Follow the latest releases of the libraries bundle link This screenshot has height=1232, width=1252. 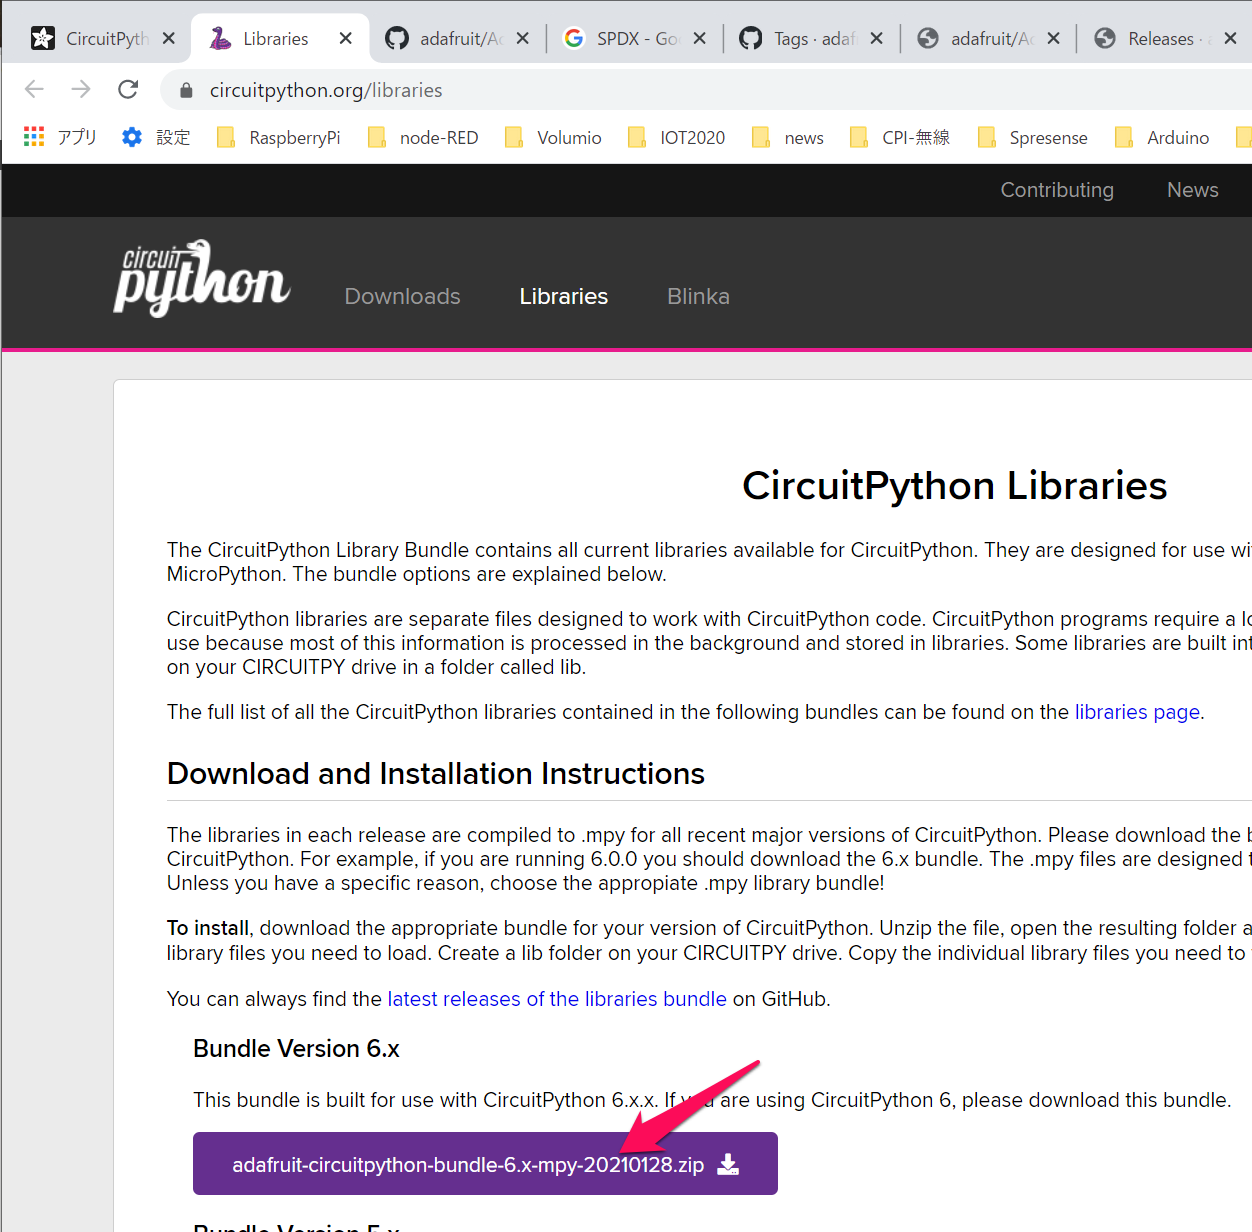tap(557, 998)
